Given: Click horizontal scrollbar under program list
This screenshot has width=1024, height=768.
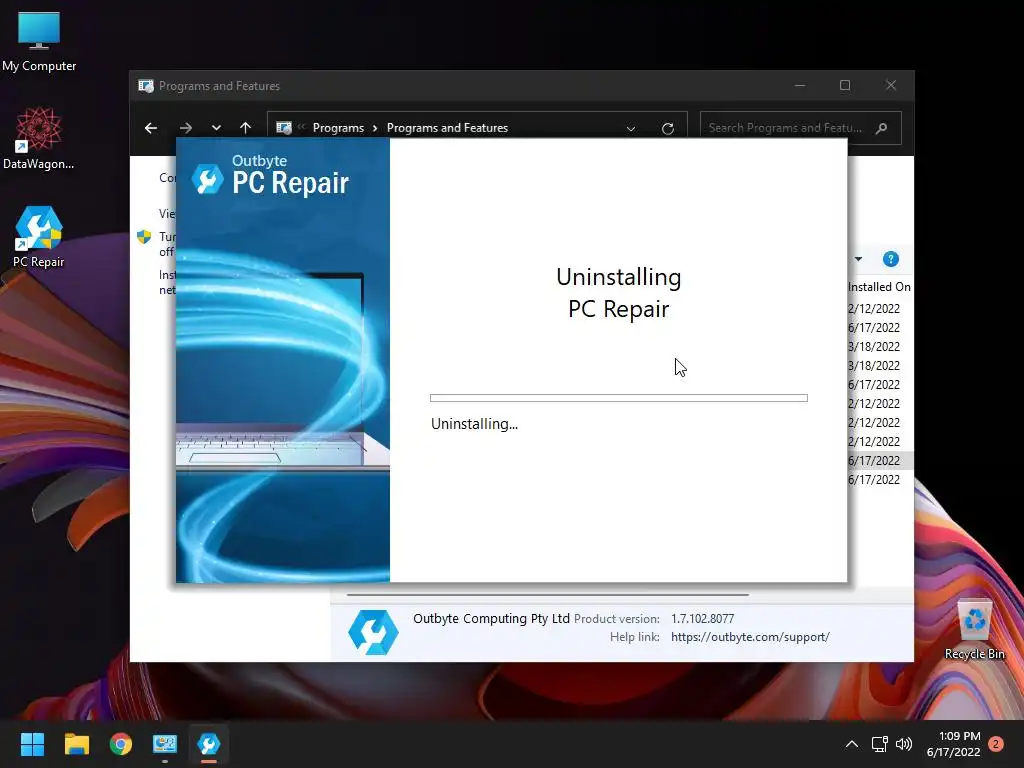Looking at the screenshot, I should [547, 595].
